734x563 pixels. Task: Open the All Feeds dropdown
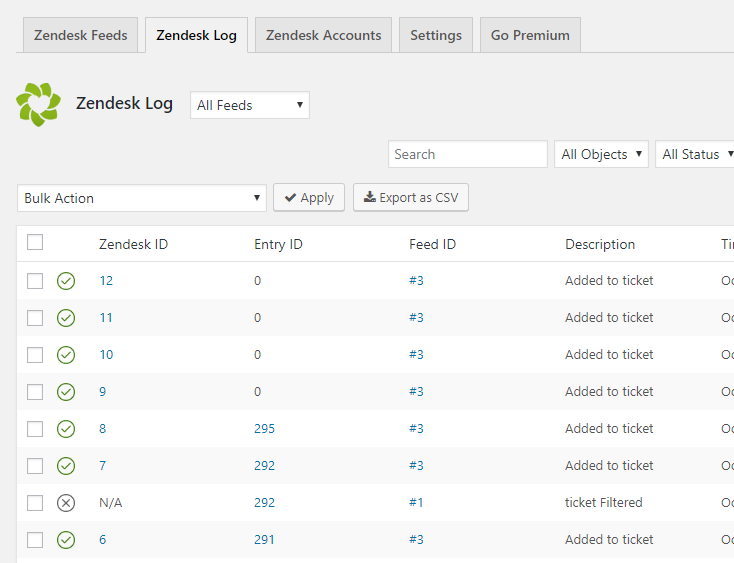(x=250, y=105)
